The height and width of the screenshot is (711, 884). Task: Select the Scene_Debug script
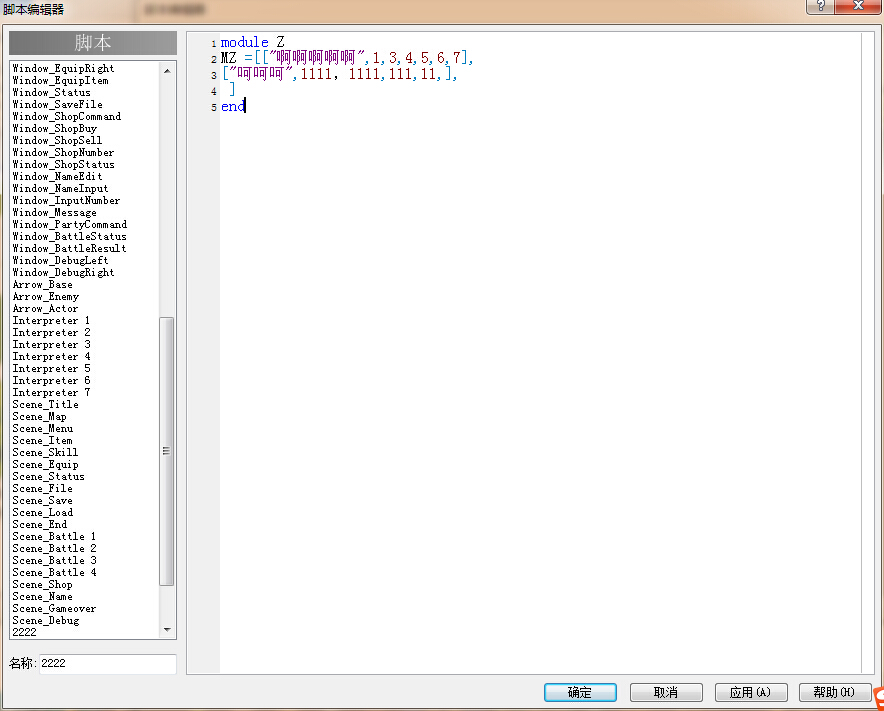pos(46,621)
